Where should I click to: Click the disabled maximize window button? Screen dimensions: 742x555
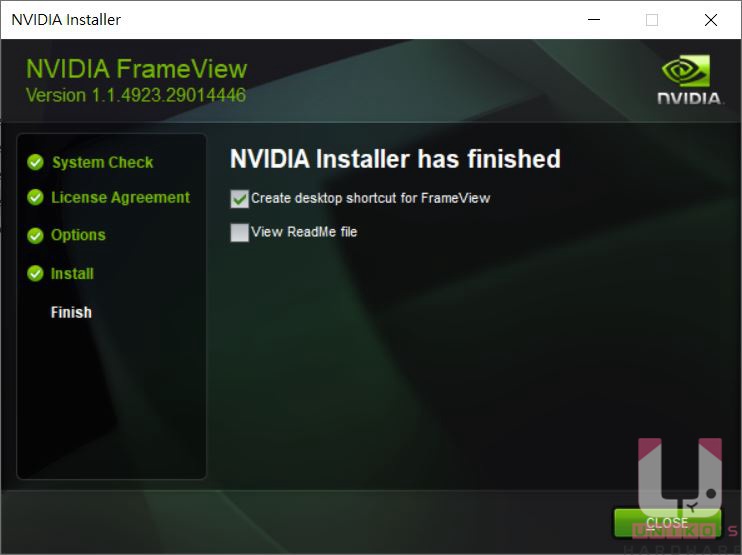coord(652,20)
